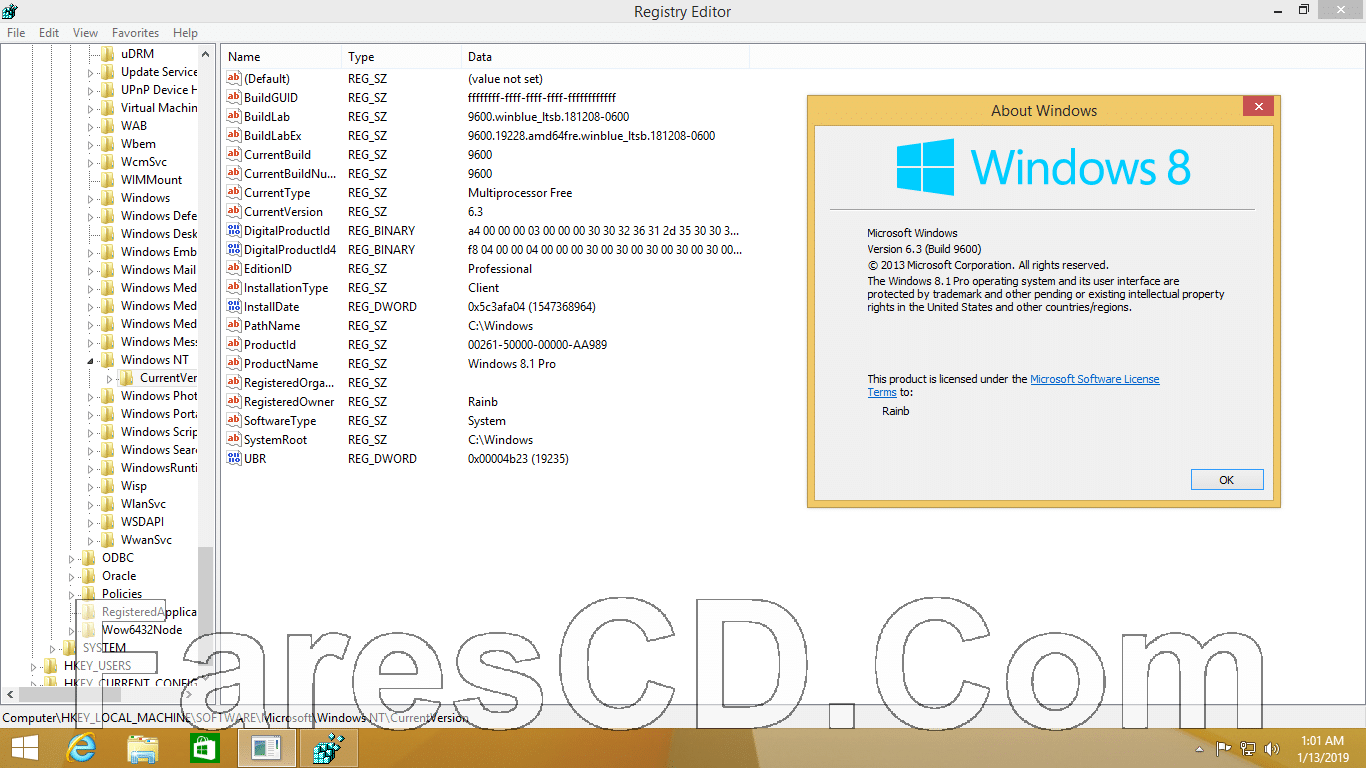Image resolution: width=1366 pixels, height=768 pixels.
Task: Select the CurrentVersion value icon
Action: click(x=235, y=212)
